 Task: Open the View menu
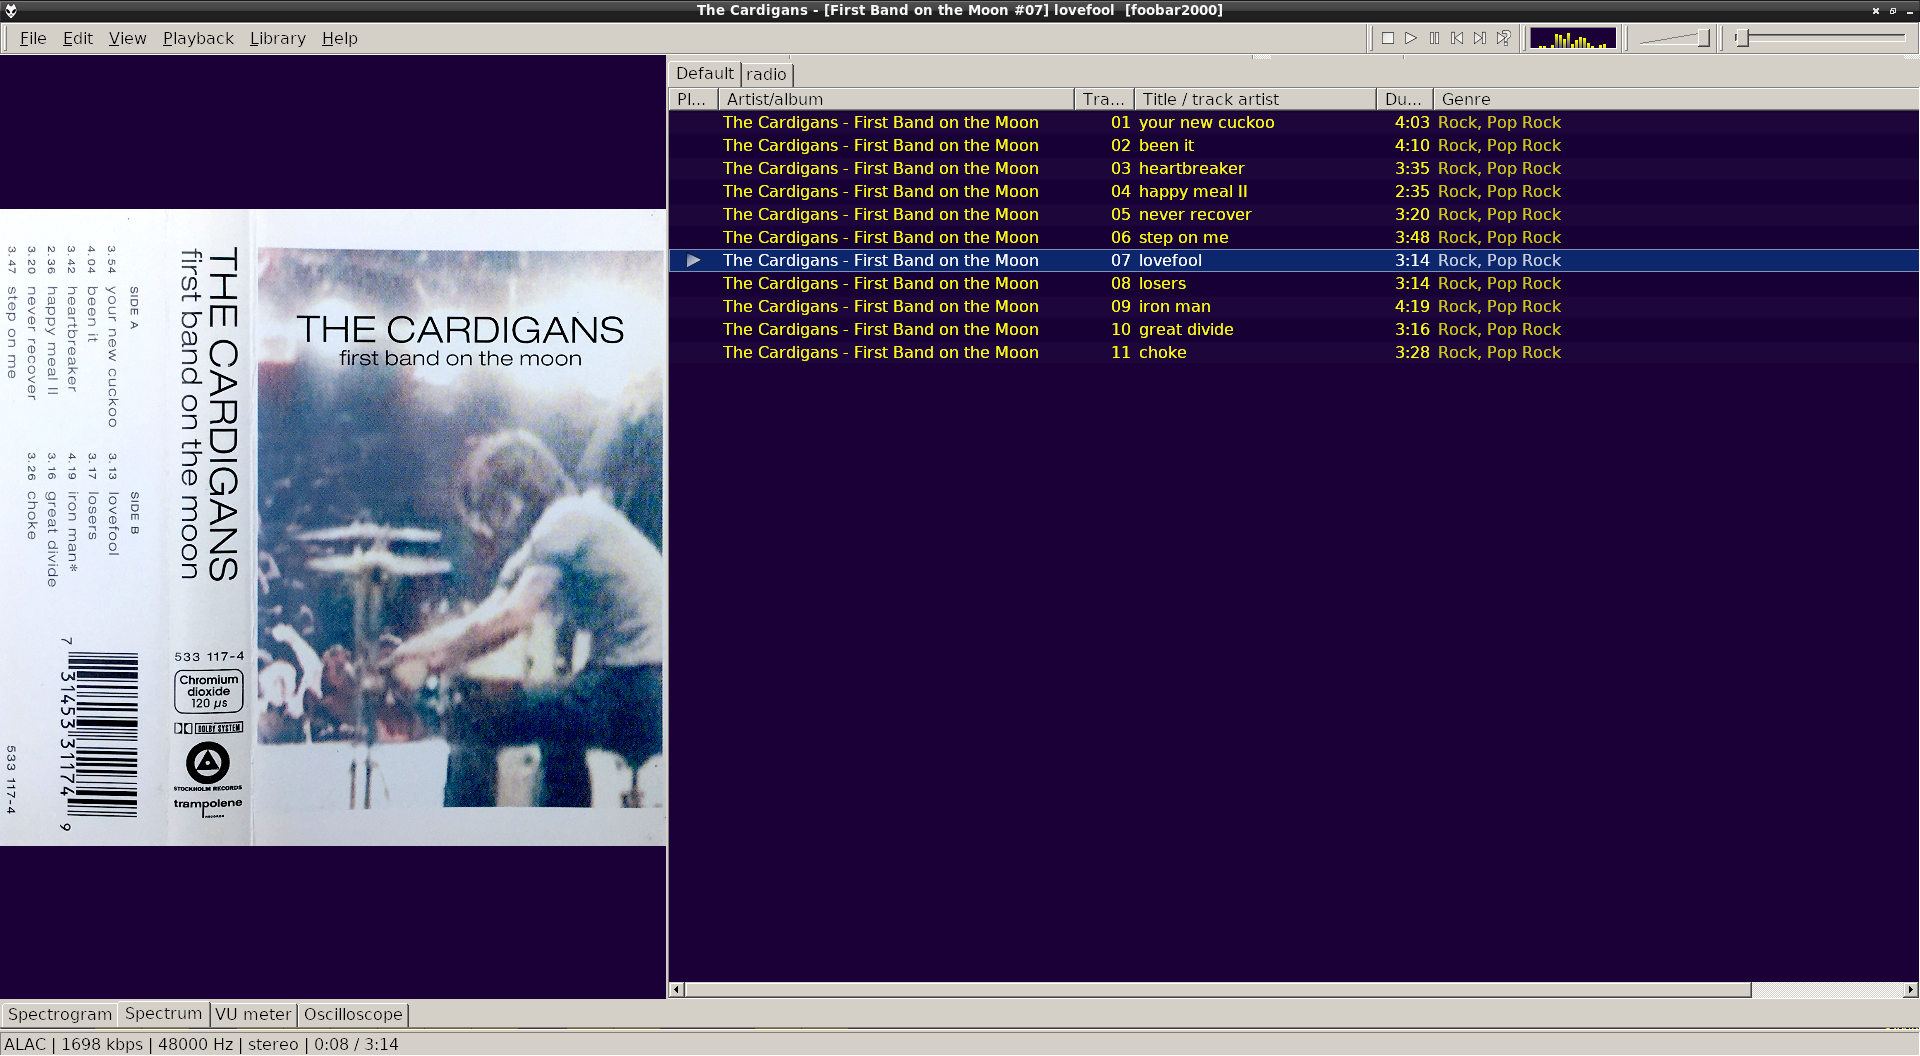pyautogui.click(x=127, y=38)
